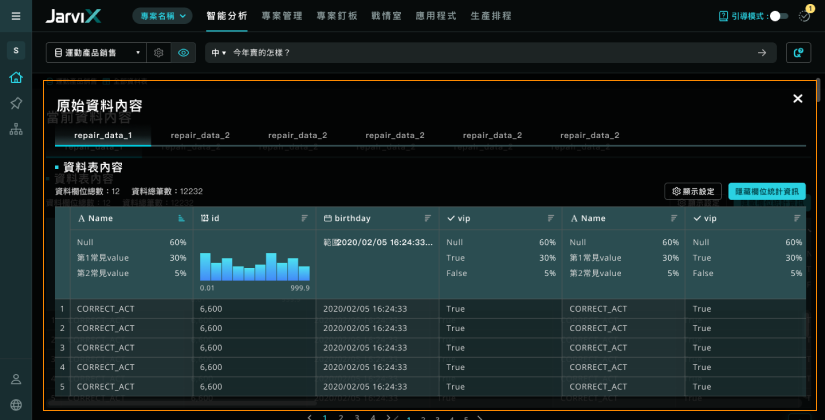Click the globe language icon in the sidebar

tap(16, 405)
